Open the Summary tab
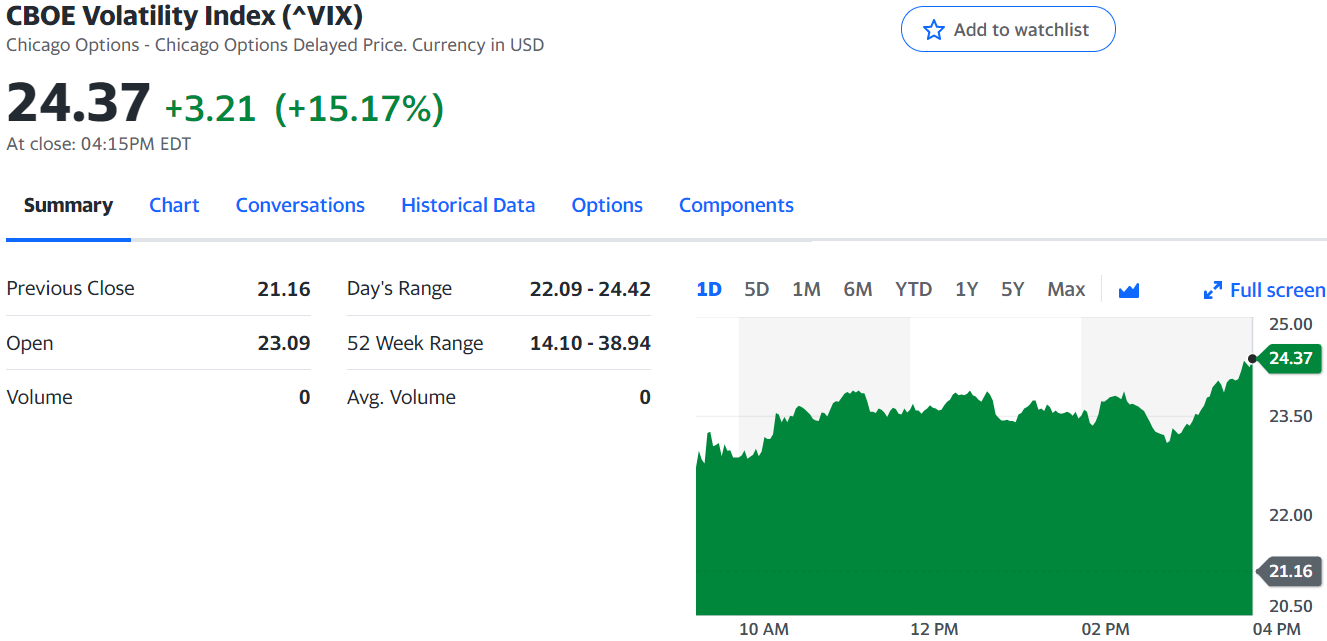1327x641 pixels. 68,205
